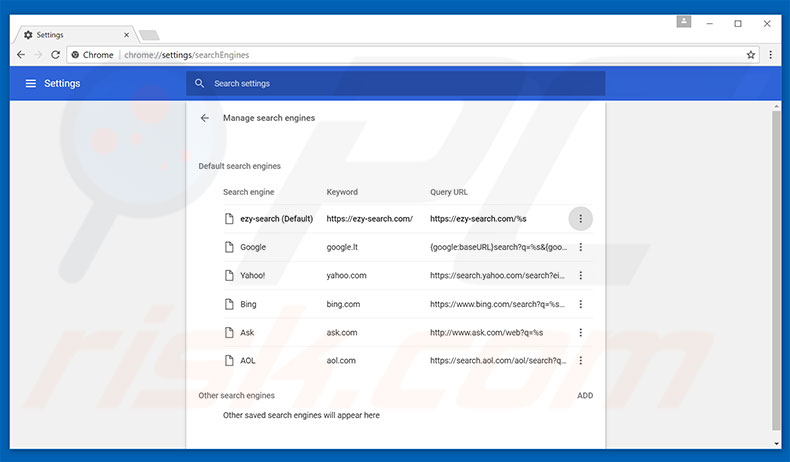Click the AOL engine name

[248, 361]
